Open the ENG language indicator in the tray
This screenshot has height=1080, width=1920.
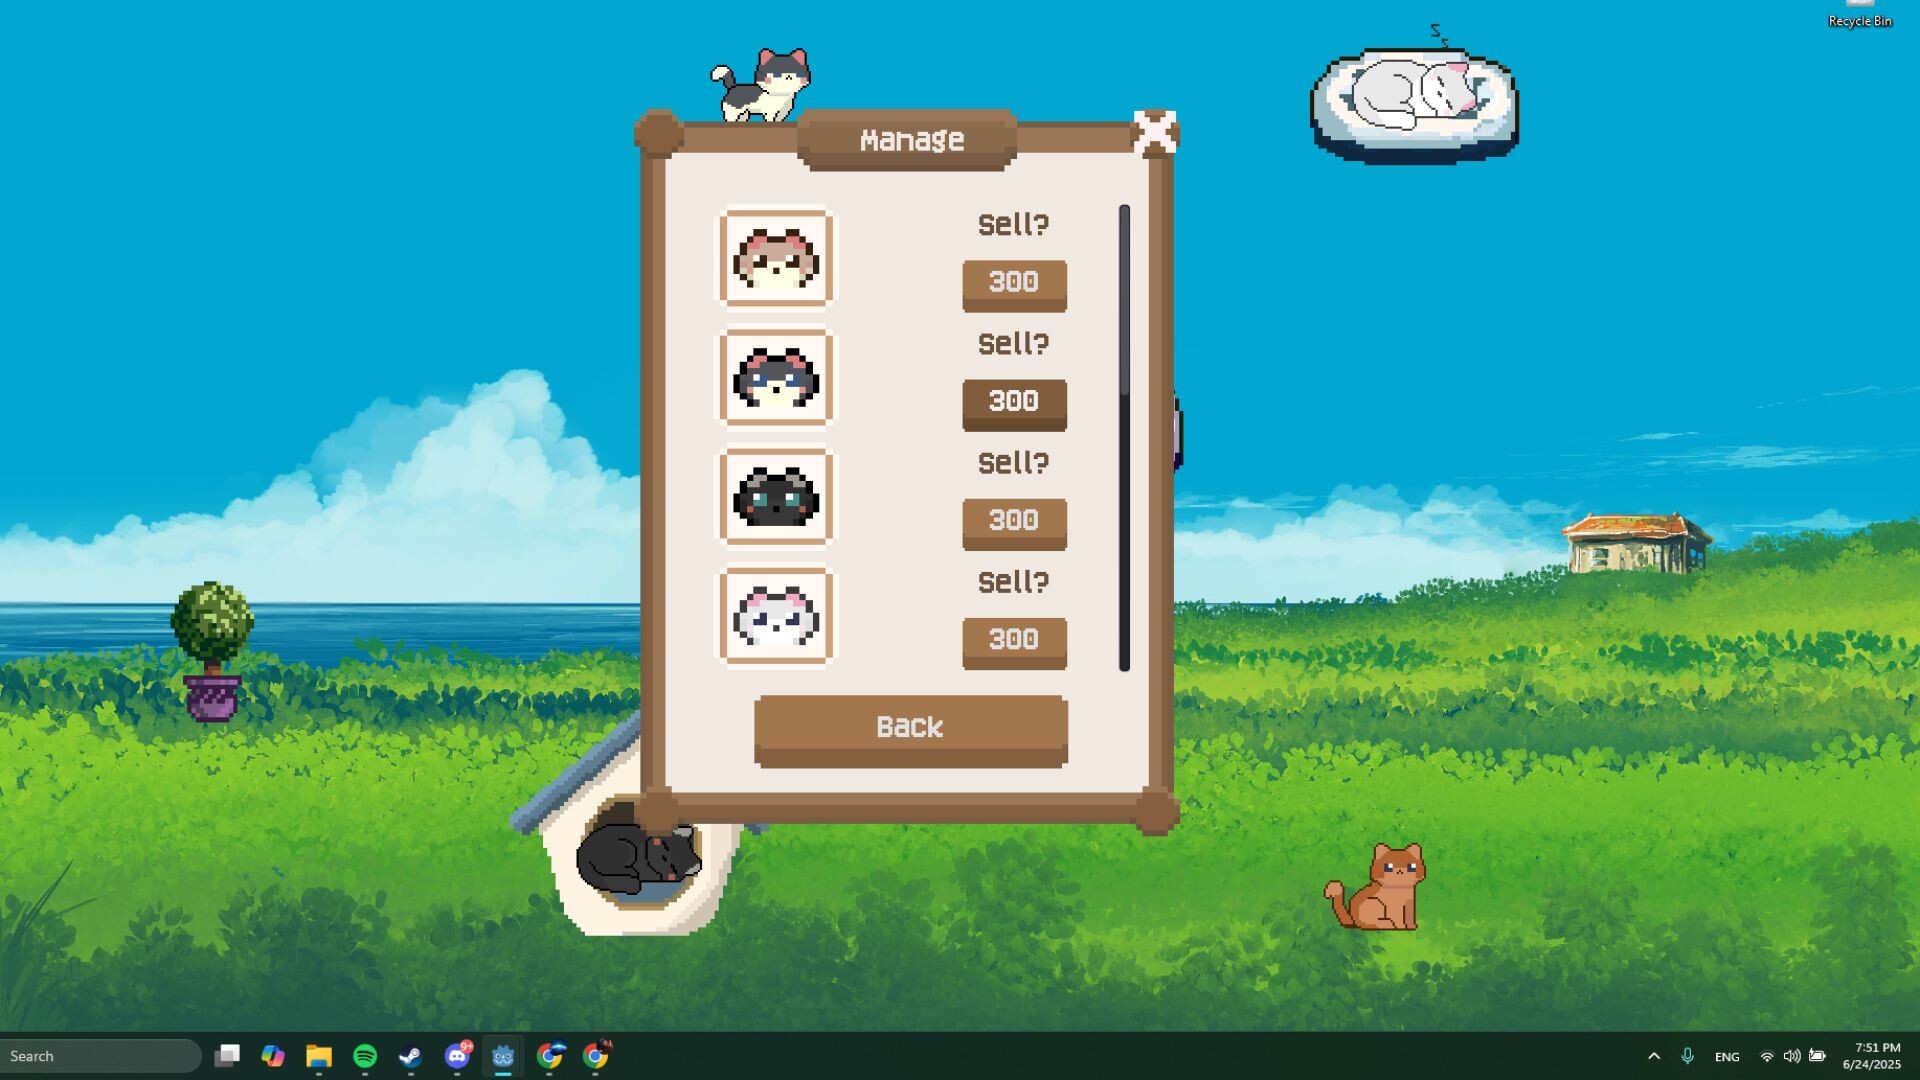click(x=1727, y=1055)
